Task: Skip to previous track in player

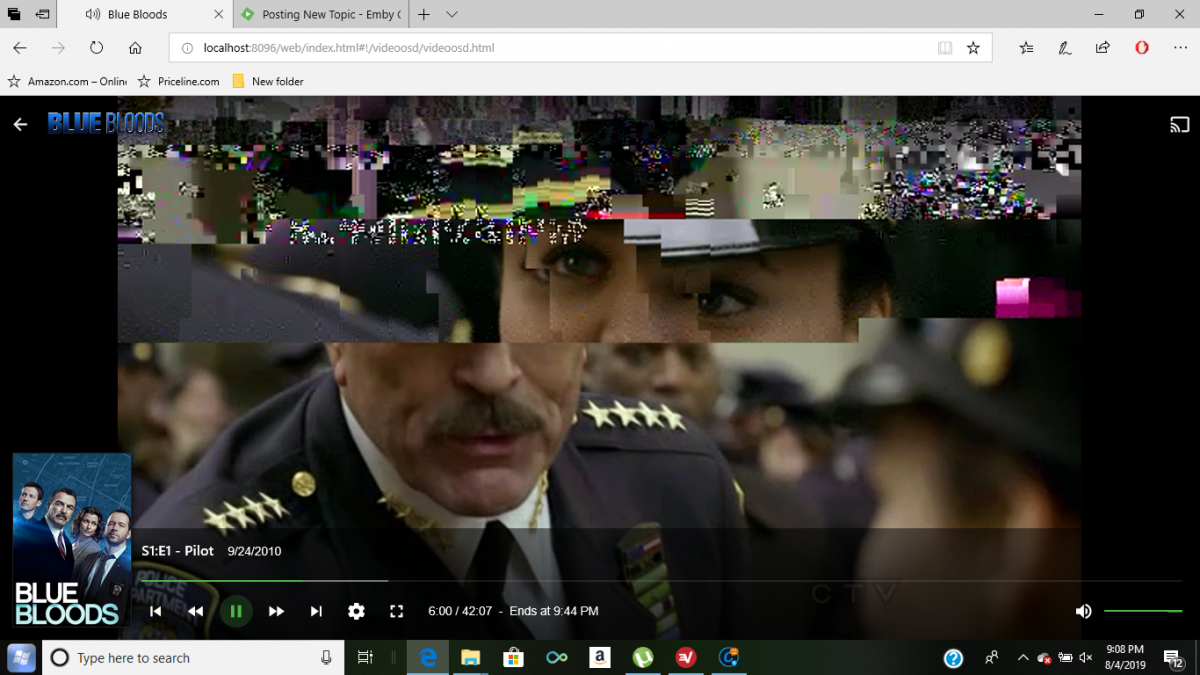Action: (x=156, y=611)
